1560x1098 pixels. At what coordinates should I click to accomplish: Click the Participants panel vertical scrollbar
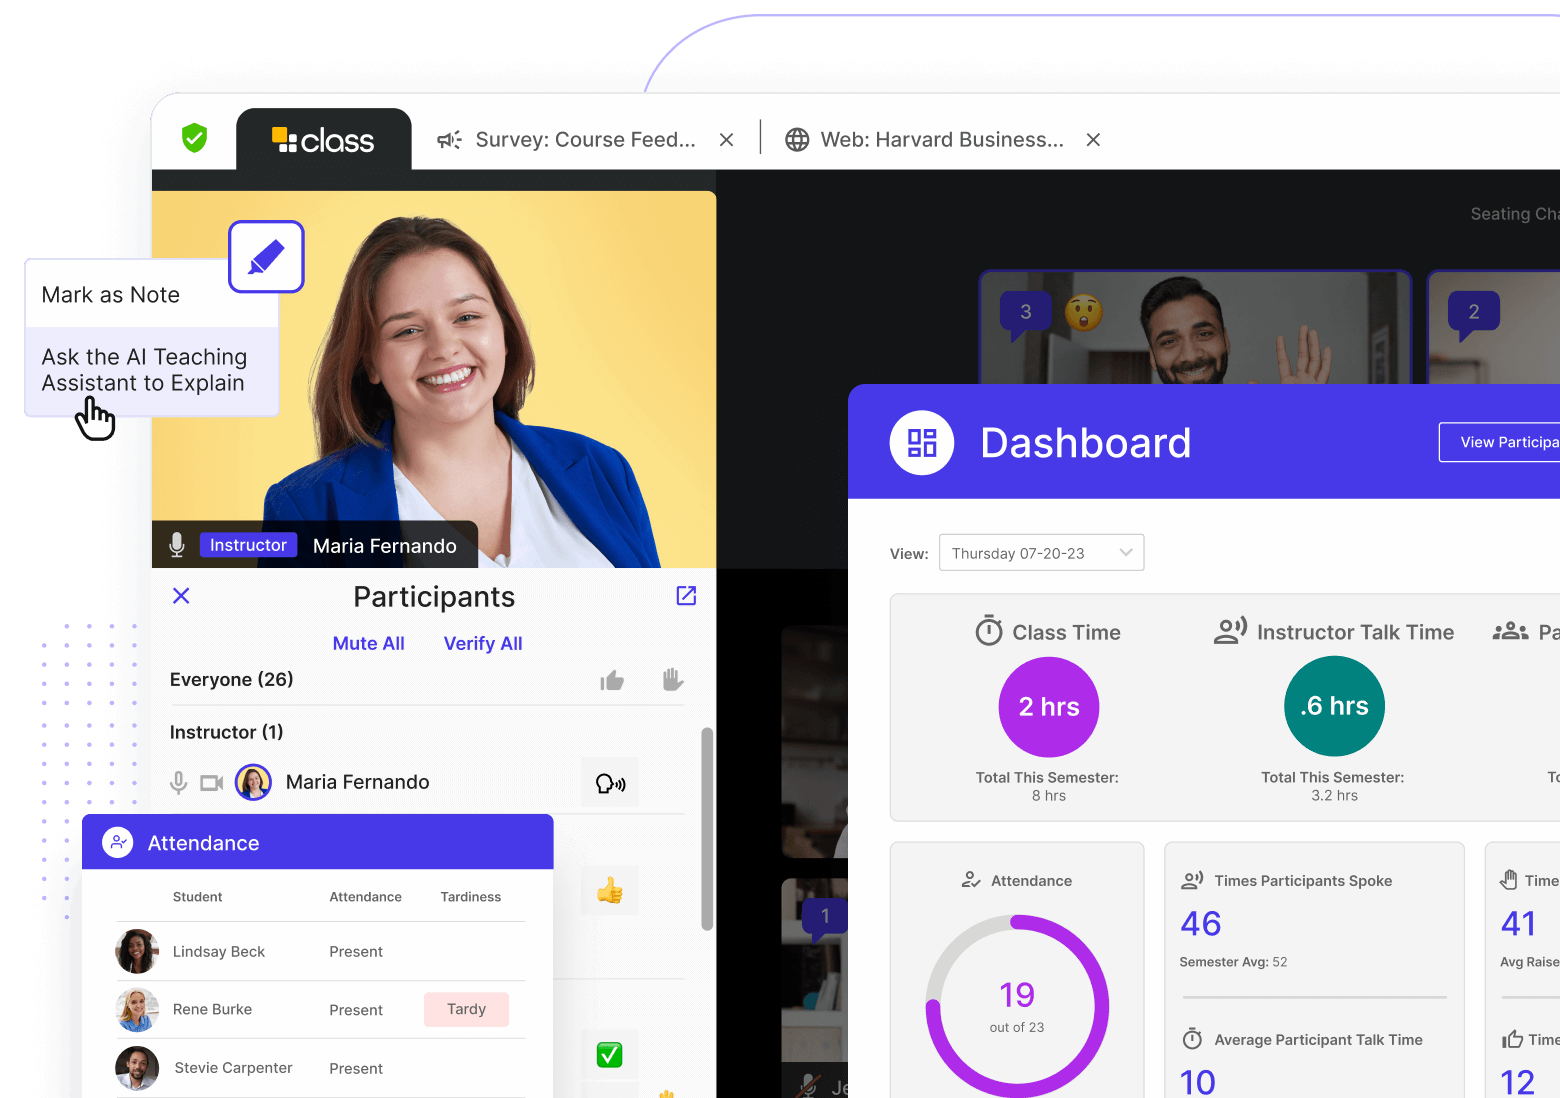tap(707, 828)
